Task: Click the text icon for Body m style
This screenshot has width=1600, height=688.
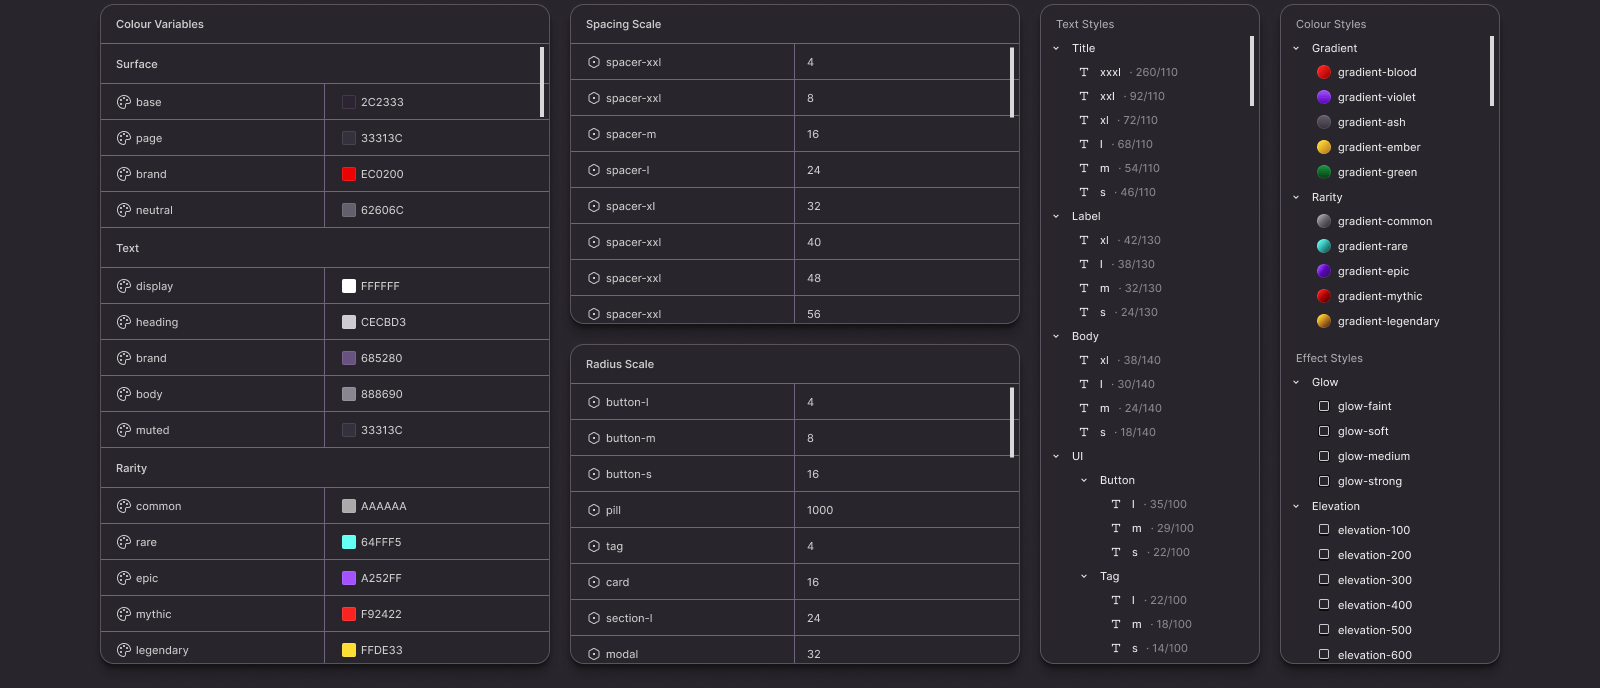Action: (1084, 408)
